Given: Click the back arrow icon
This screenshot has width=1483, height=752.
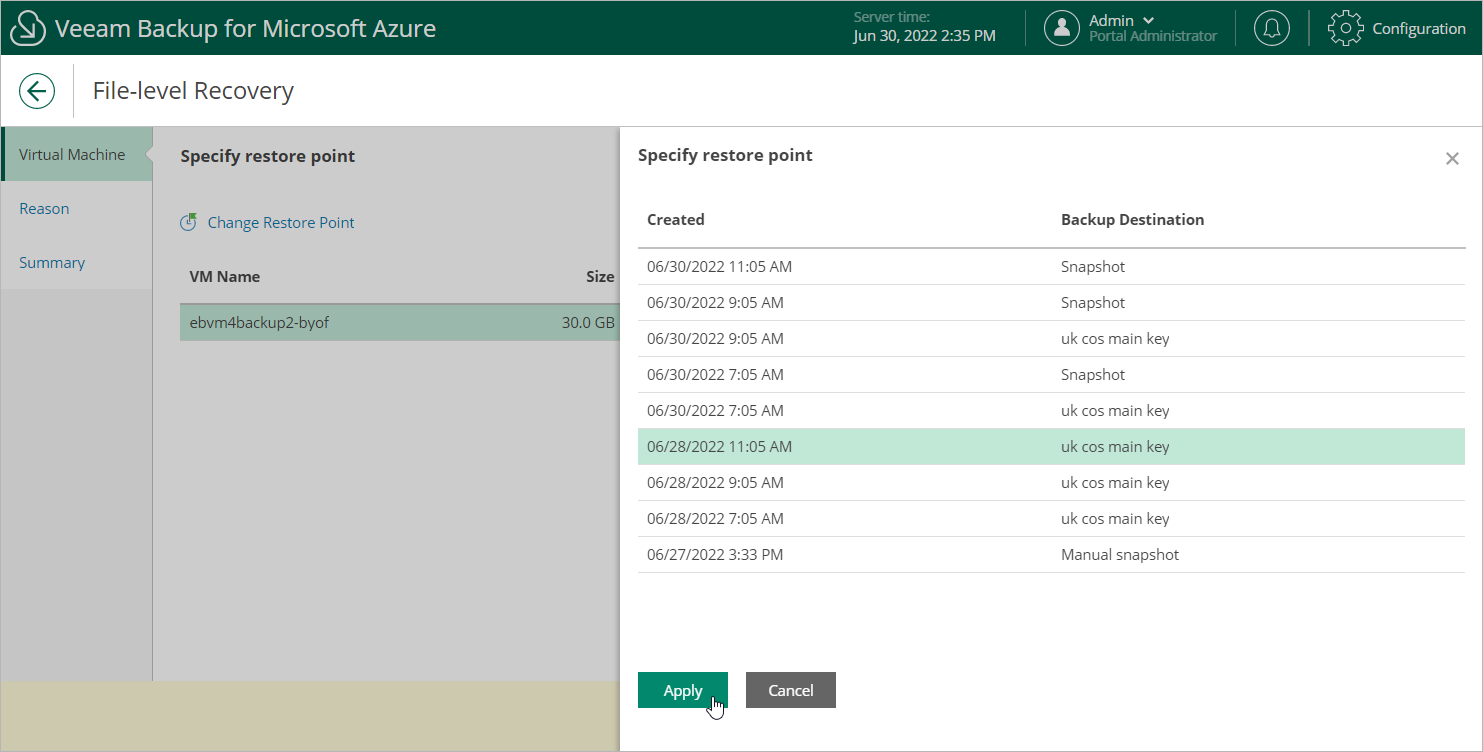Looking at the screenshot, I should [37, 91].
